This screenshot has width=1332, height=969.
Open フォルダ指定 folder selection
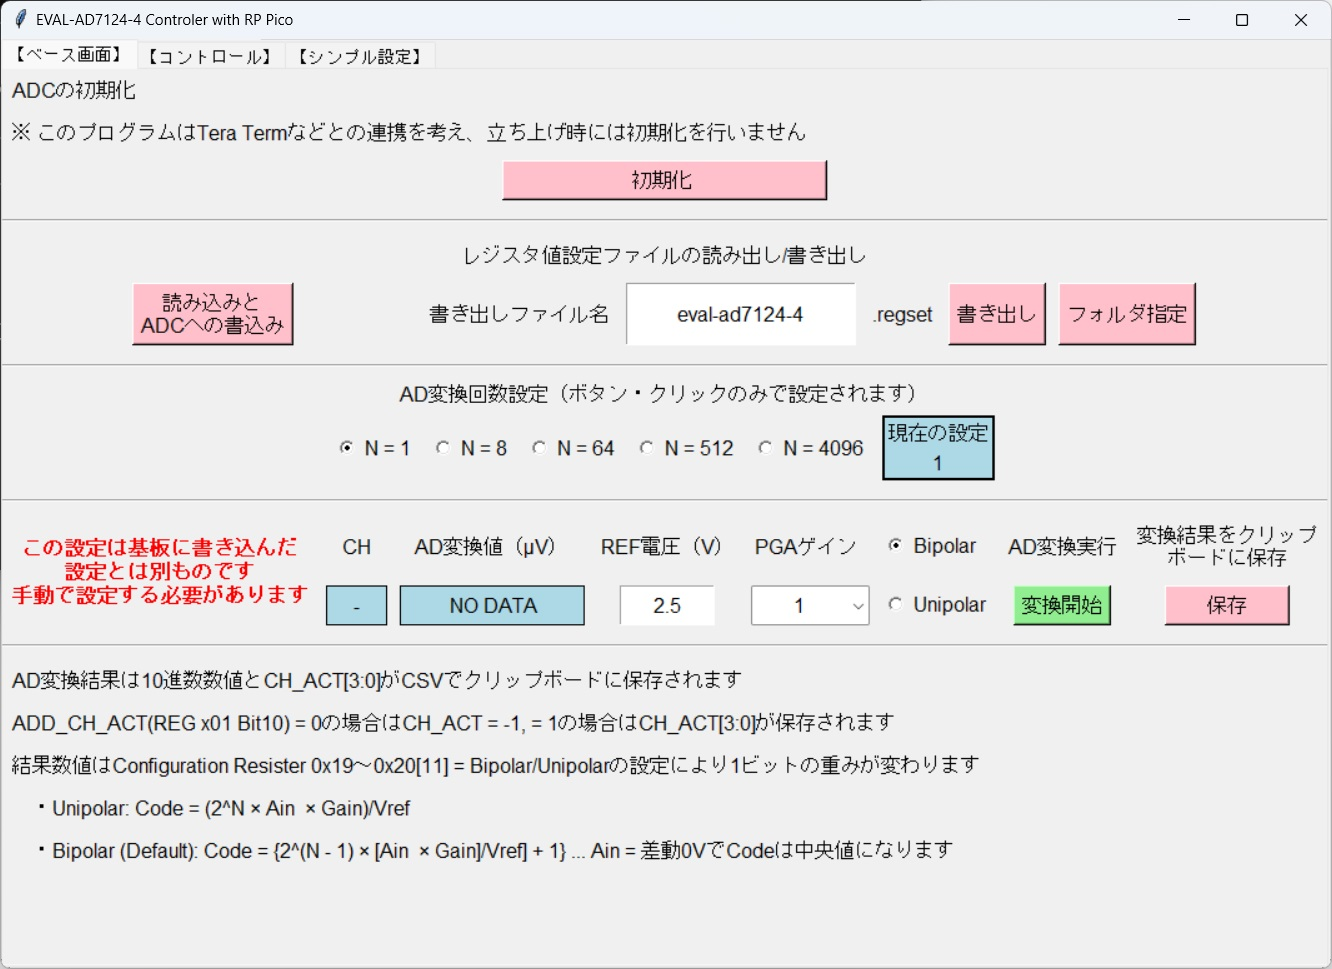pyautogui.click(x=1126, y=314)
